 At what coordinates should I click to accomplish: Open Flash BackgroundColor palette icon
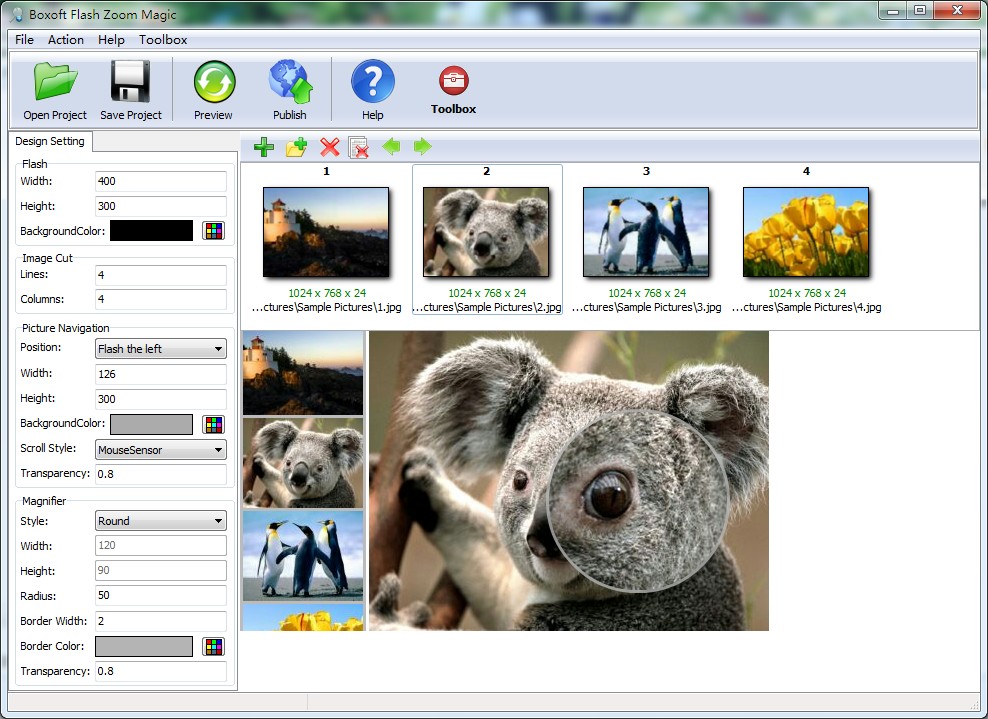[214, 231]
